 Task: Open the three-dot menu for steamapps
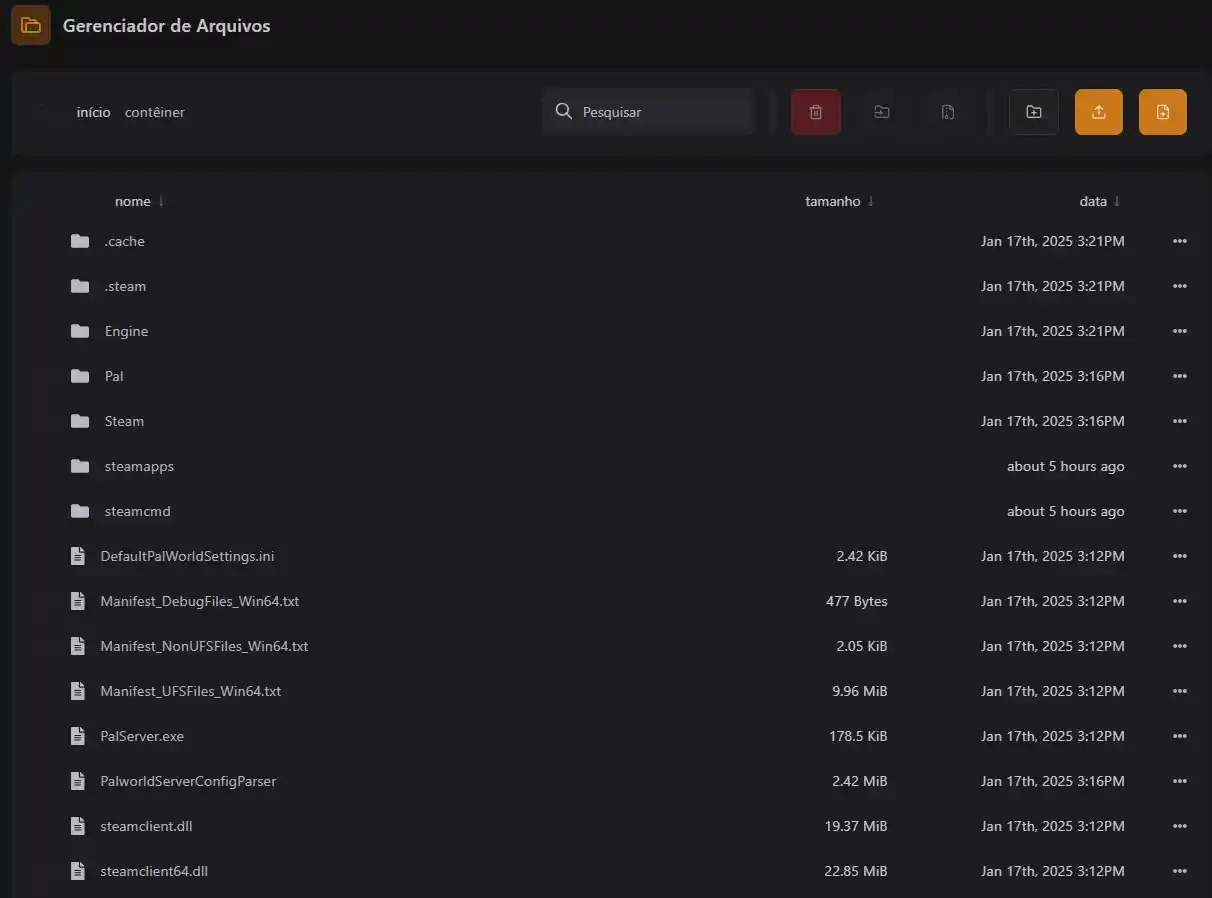click(x=1179, y=466)
